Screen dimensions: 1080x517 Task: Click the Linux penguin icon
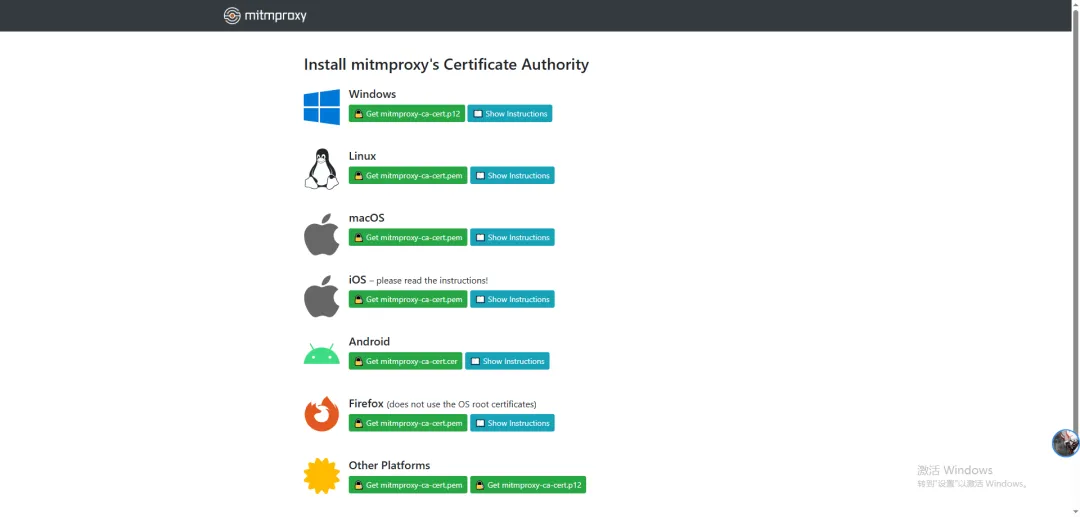322,169
